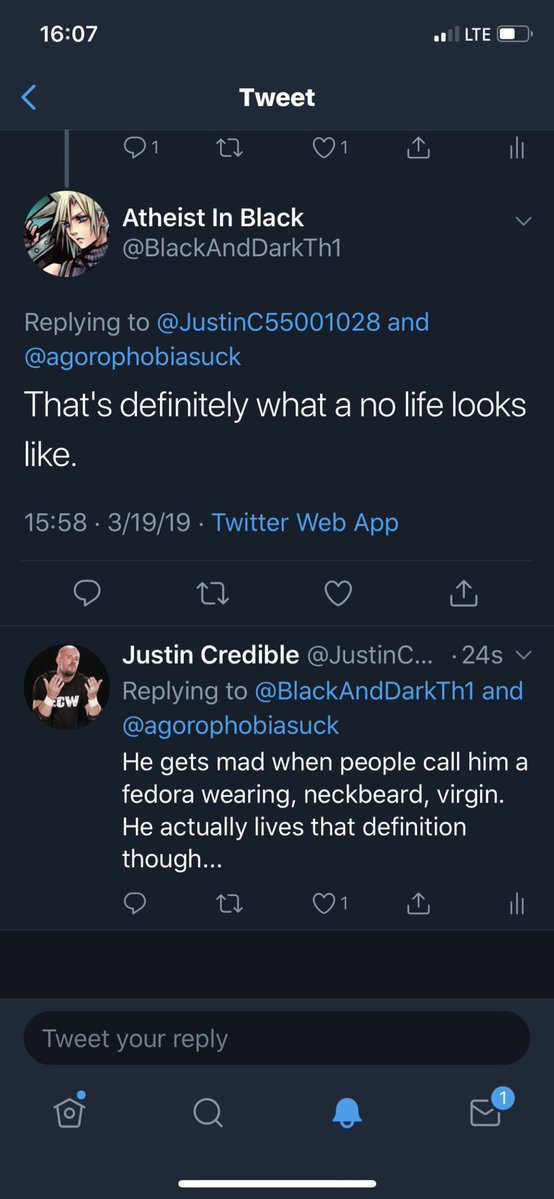Go back using the top-left arrow
Viewport: 554px width, 1199px height.
click(29, 97)
